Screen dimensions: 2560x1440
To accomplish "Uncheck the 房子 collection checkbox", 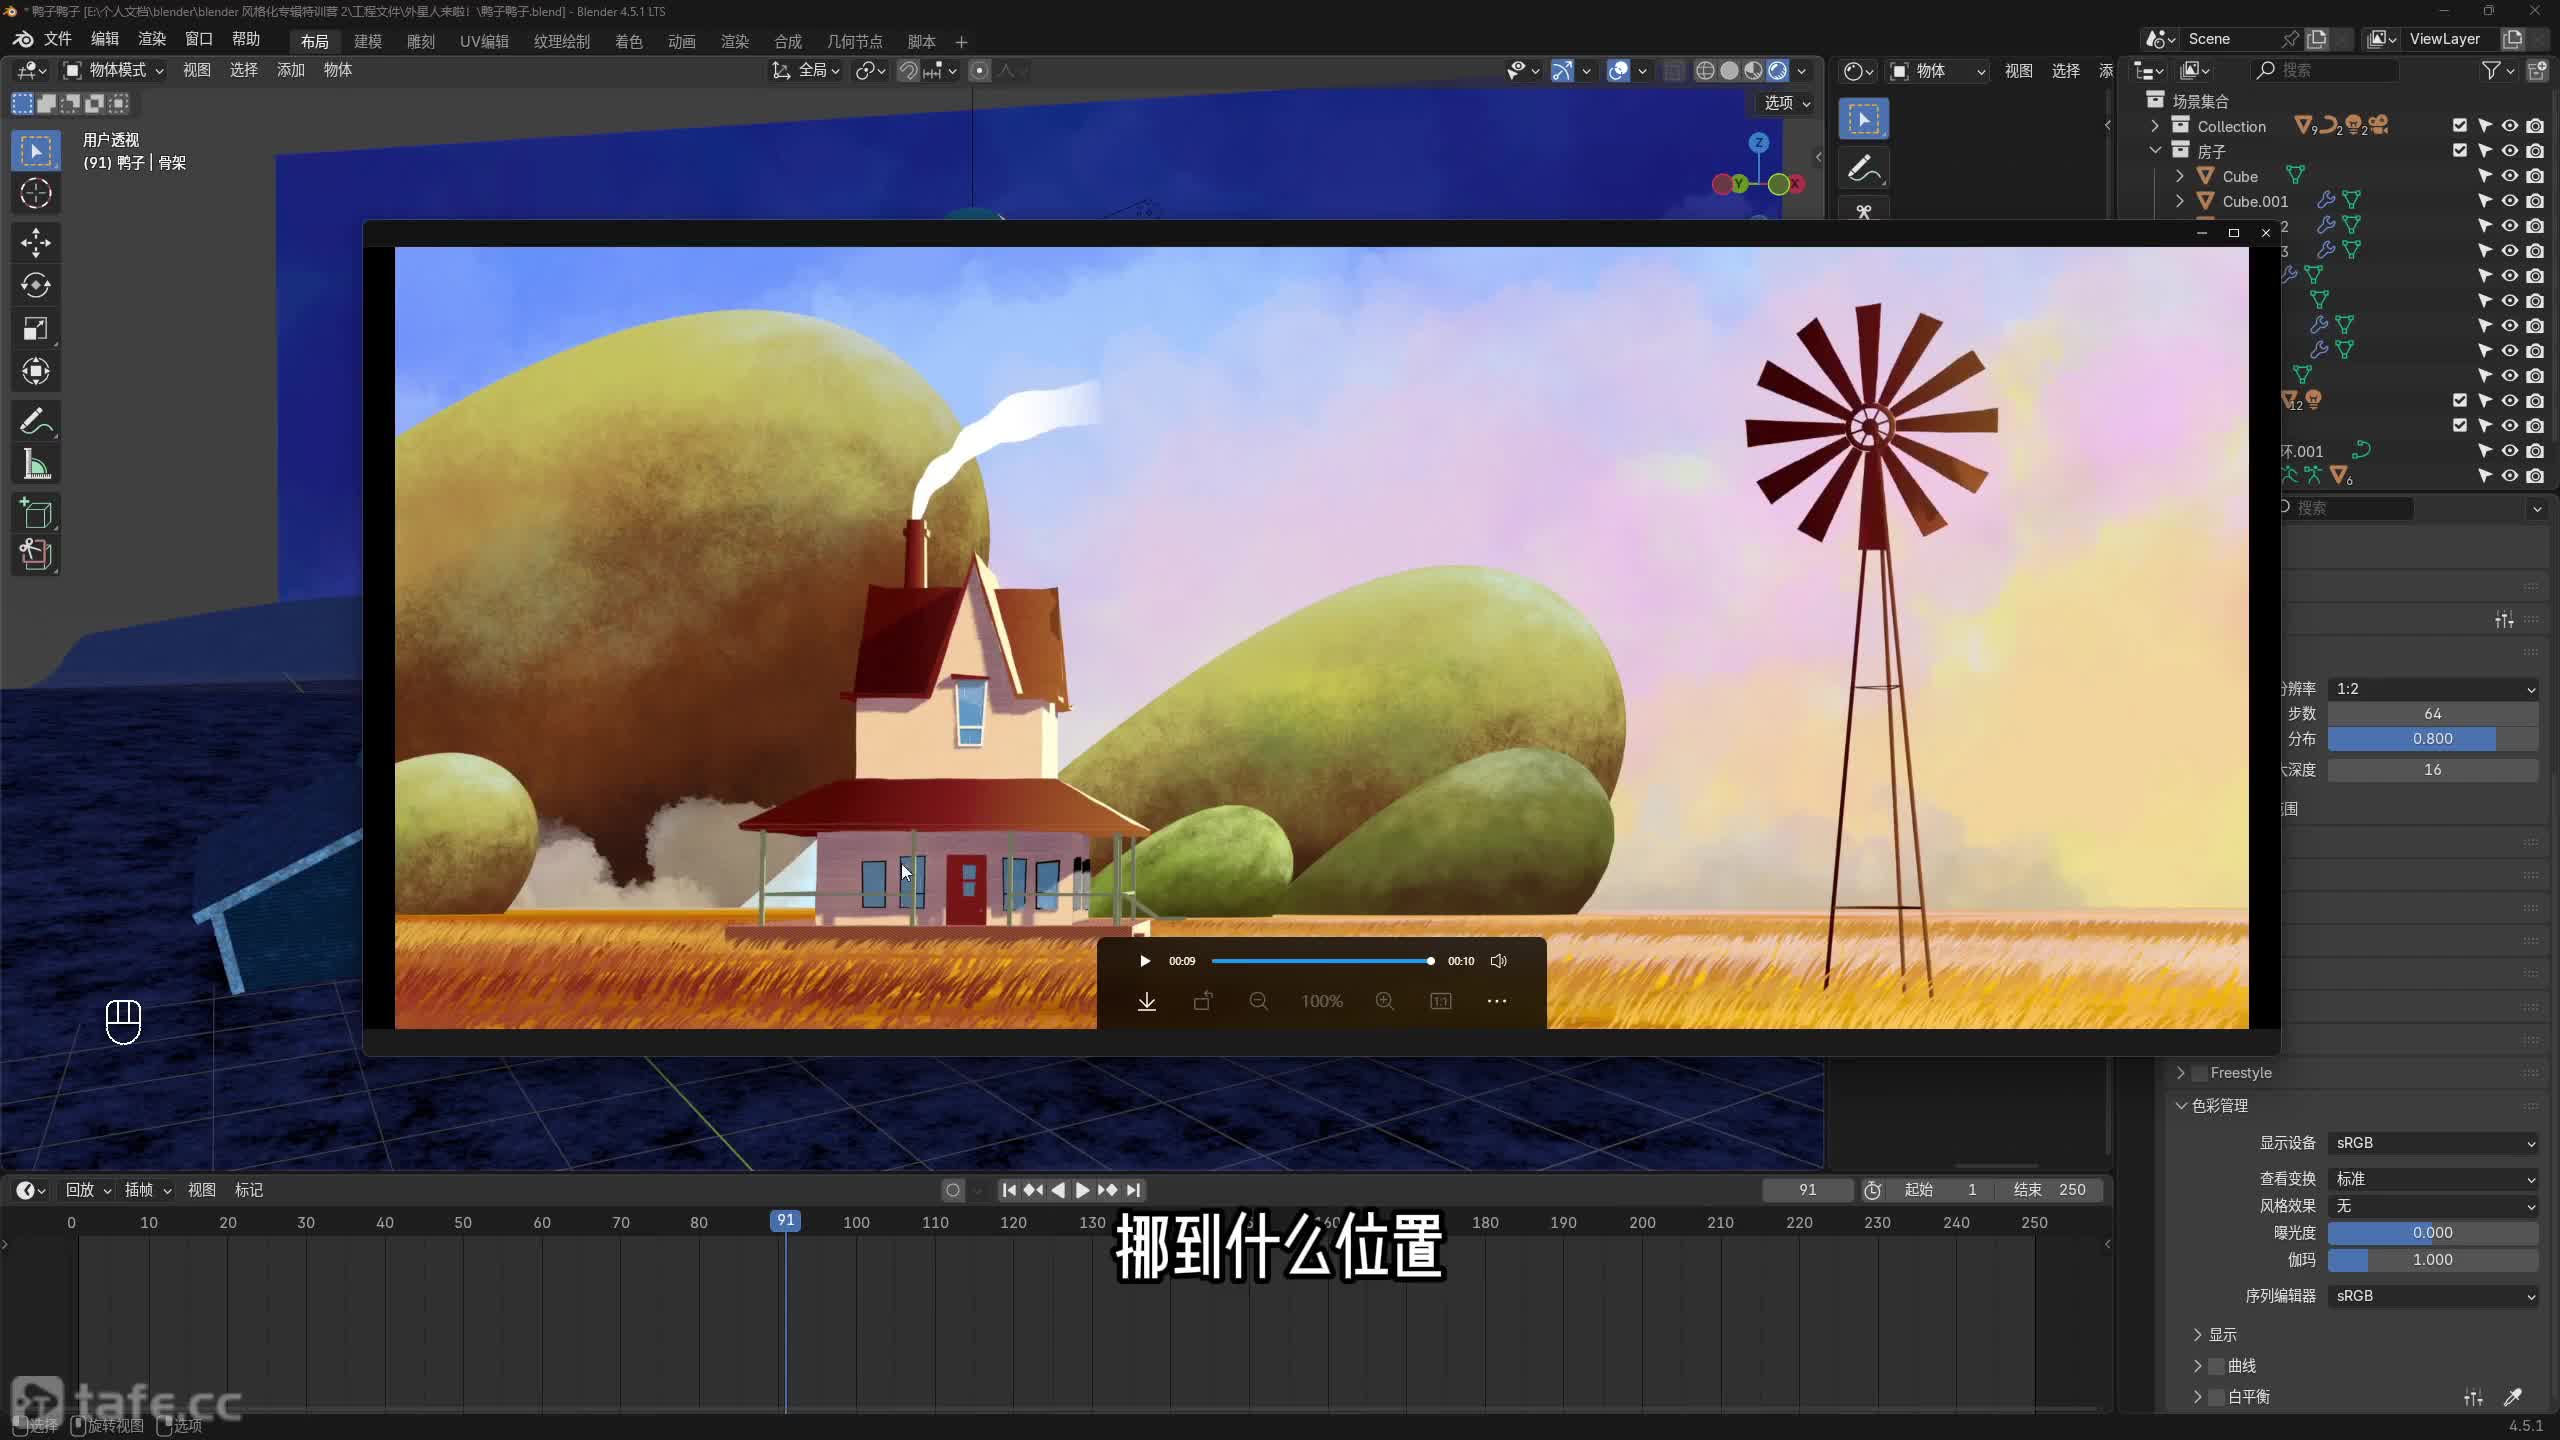I will click(x=2460, y=151).
